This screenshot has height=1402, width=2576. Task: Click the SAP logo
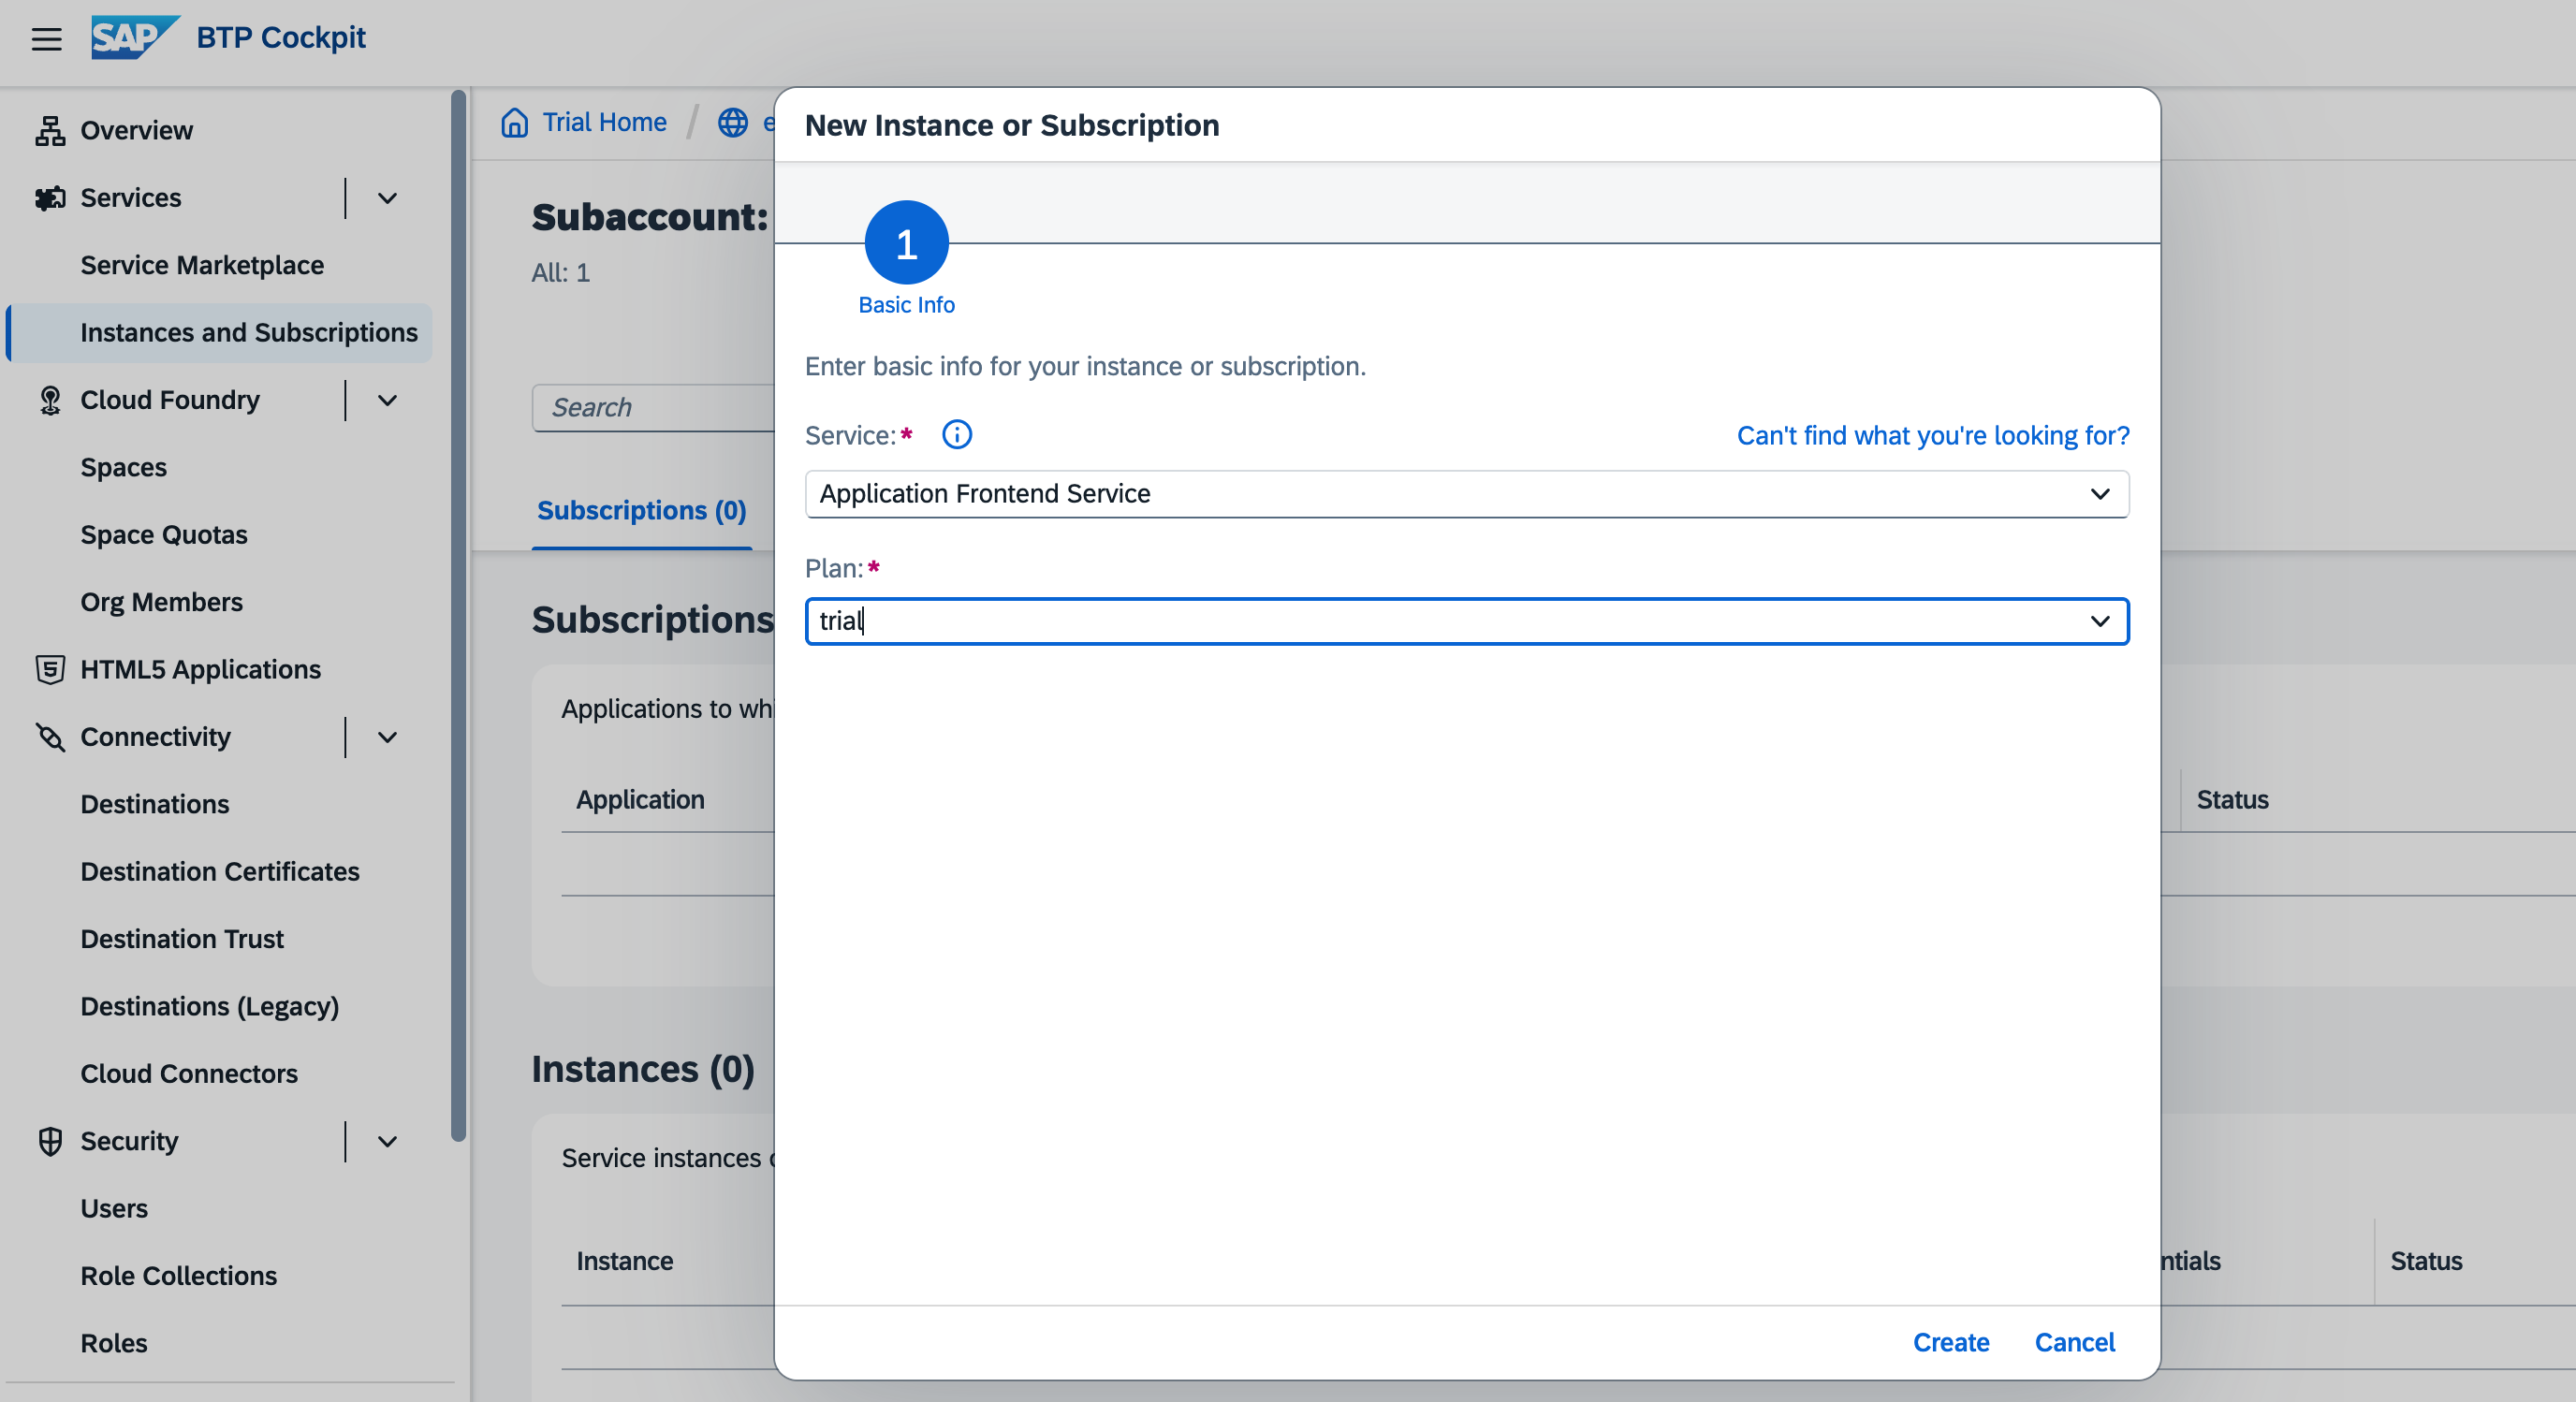coord(133,37)
